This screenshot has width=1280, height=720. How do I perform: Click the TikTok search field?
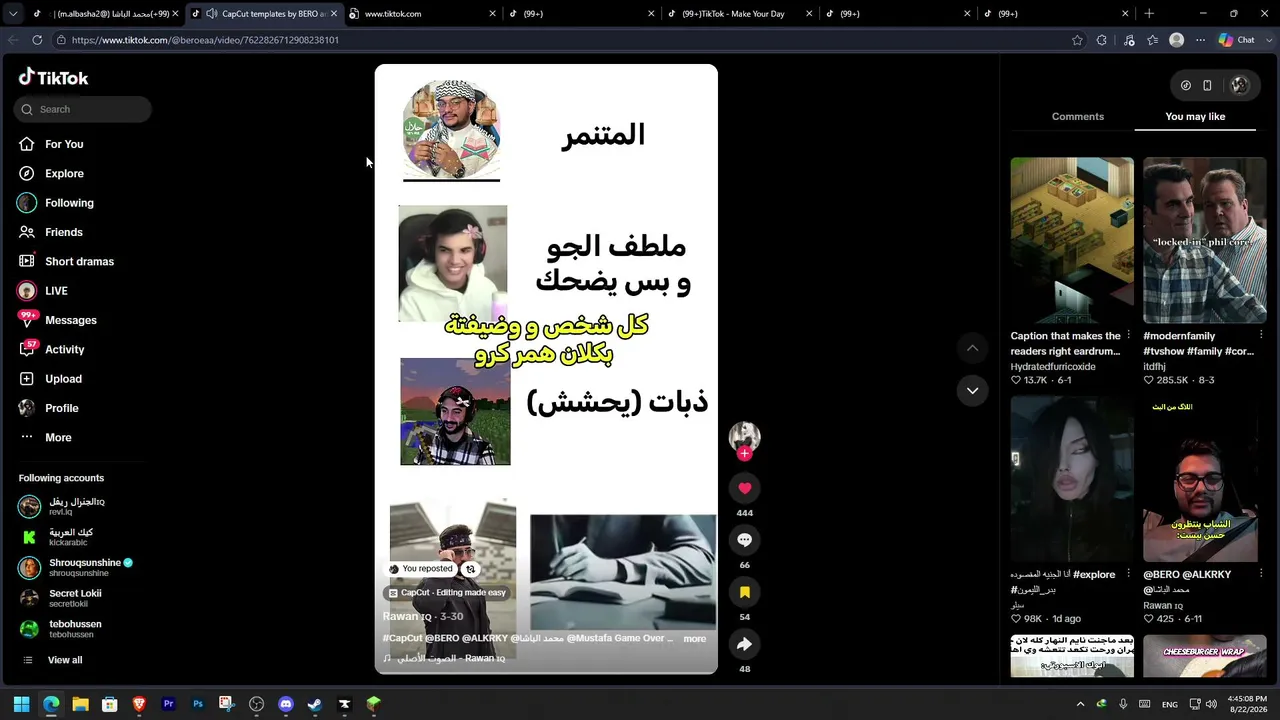[83, 109]
